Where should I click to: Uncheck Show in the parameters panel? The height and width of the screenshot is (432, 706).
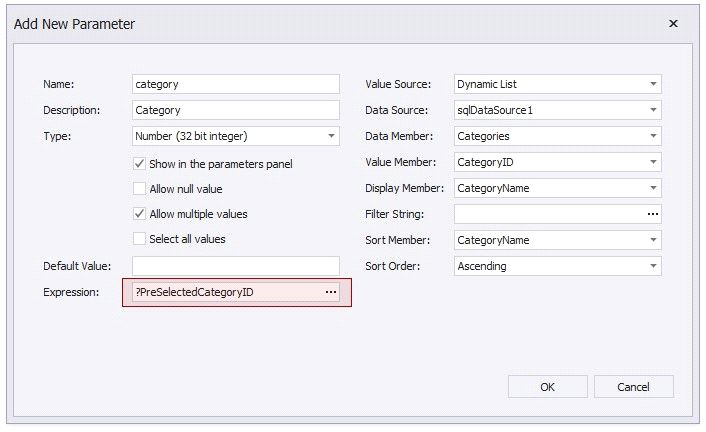click(140, 163)
